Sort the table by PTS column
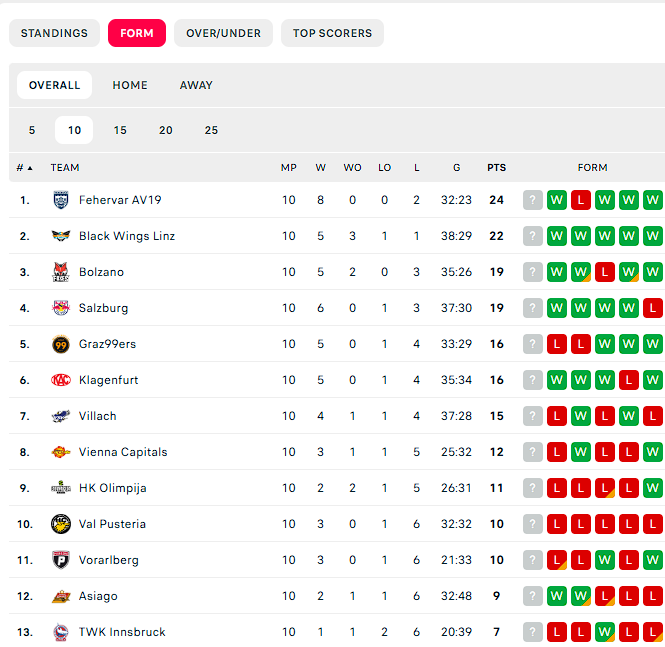The width and height of the screenshot is (665, 647). [496, 168]
